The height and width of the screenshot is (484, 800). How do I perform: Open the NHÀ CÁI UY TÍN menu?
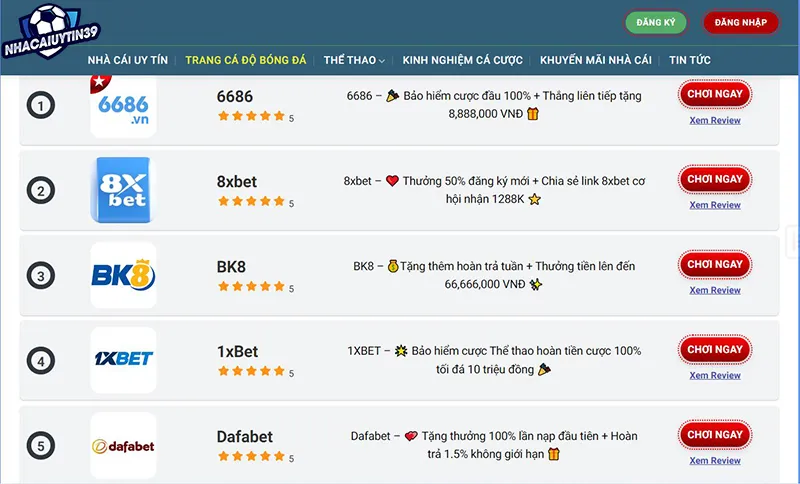coord(128,60)
